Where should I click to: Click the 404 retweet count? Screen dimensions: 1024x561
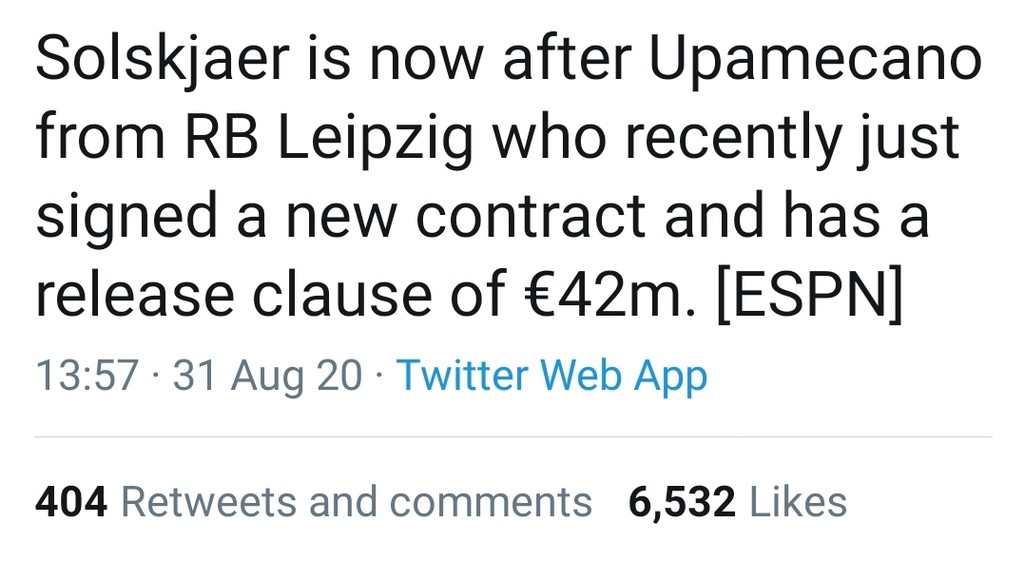71,501
